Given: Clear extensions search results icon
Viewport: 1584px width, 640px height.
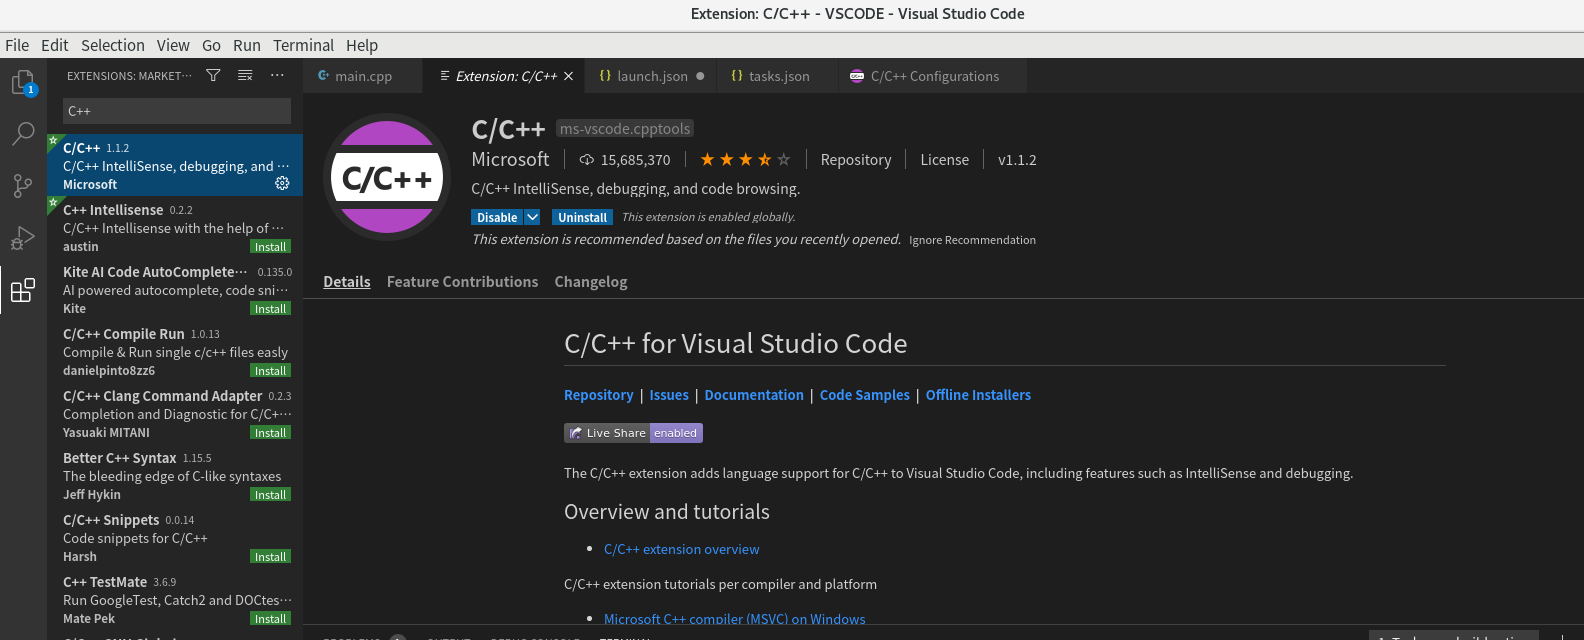Looking at the screenshot, I should 245,75.
